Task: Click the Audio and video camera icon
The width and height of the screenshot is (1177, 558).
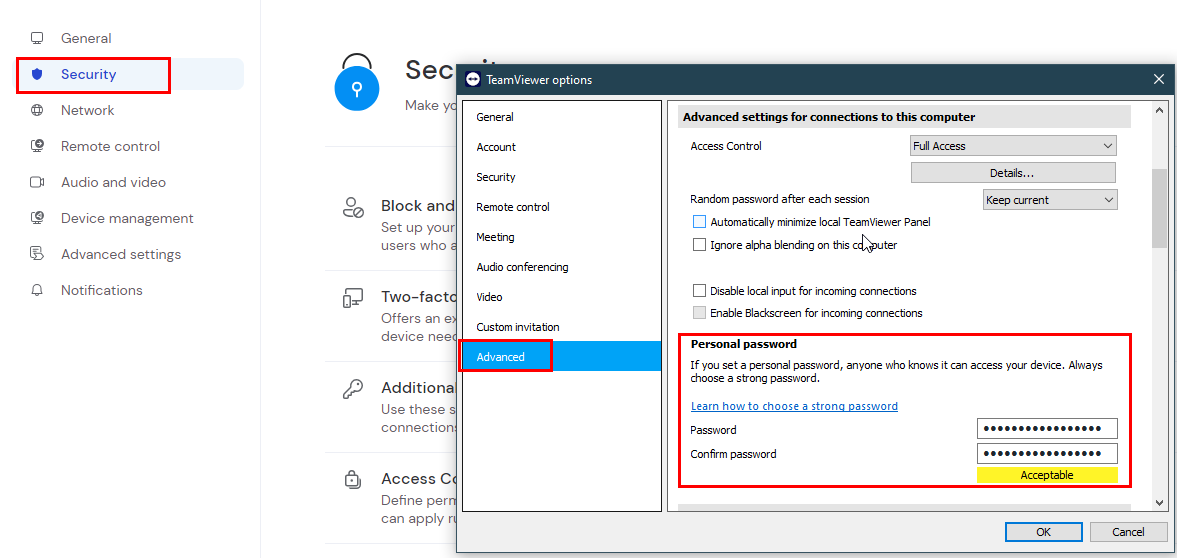Action: 37,183
